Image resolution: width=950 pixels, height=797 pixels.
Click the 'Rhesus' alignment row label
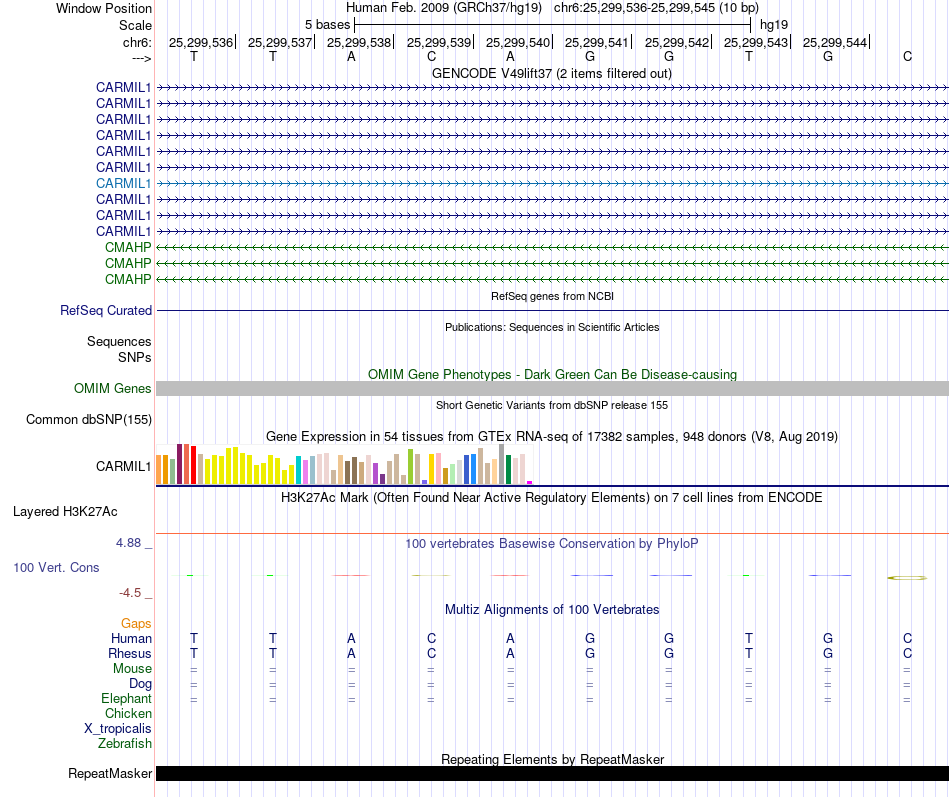130,653
